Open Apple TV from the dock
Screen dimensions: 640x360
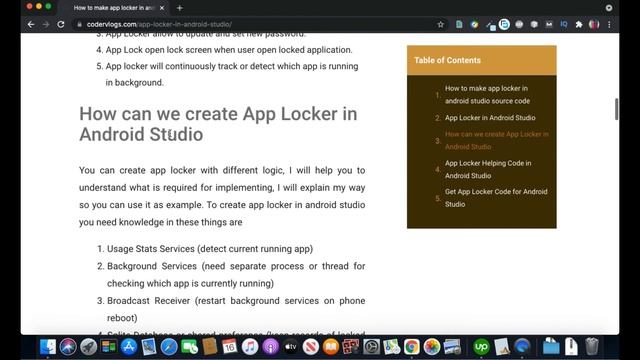click(x=290, y=347)
